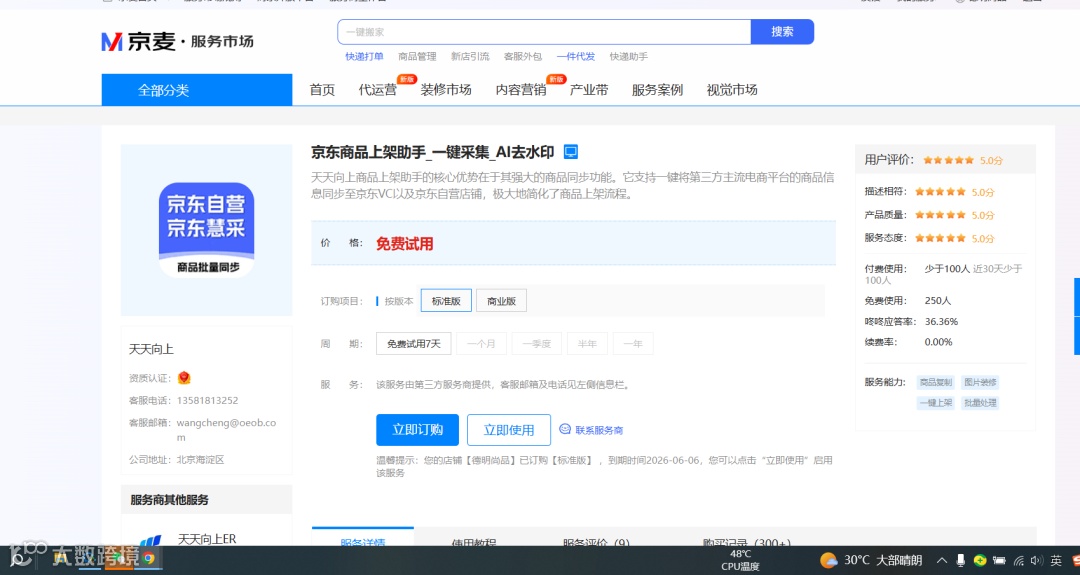Image resolution: width=1080 pixels, height=575 pixels.
Task: Open the 一件代发 quick link
Action: (576, 56)
